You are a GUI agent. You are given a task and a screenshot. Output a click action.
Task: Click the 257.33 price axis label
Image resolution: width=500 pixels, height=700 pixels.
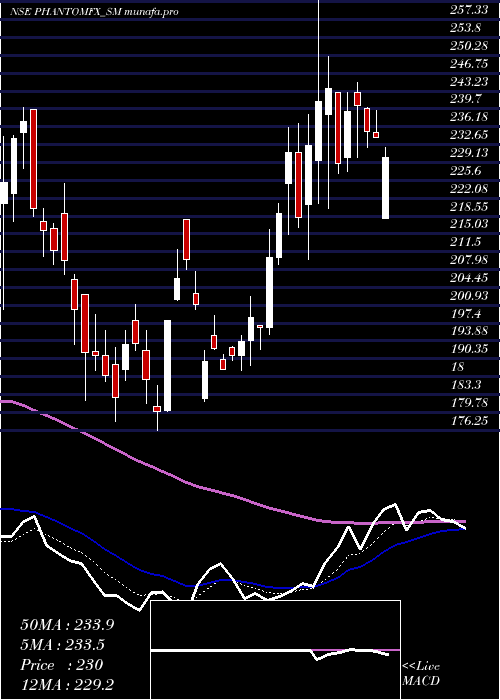(468, 10)
